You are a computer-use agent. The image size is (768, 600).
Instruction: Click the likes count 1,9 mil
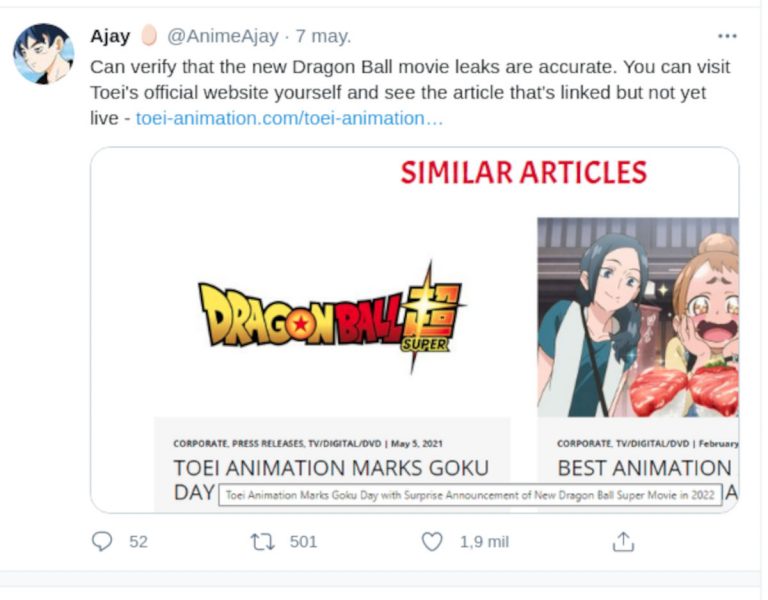[484, 542]
